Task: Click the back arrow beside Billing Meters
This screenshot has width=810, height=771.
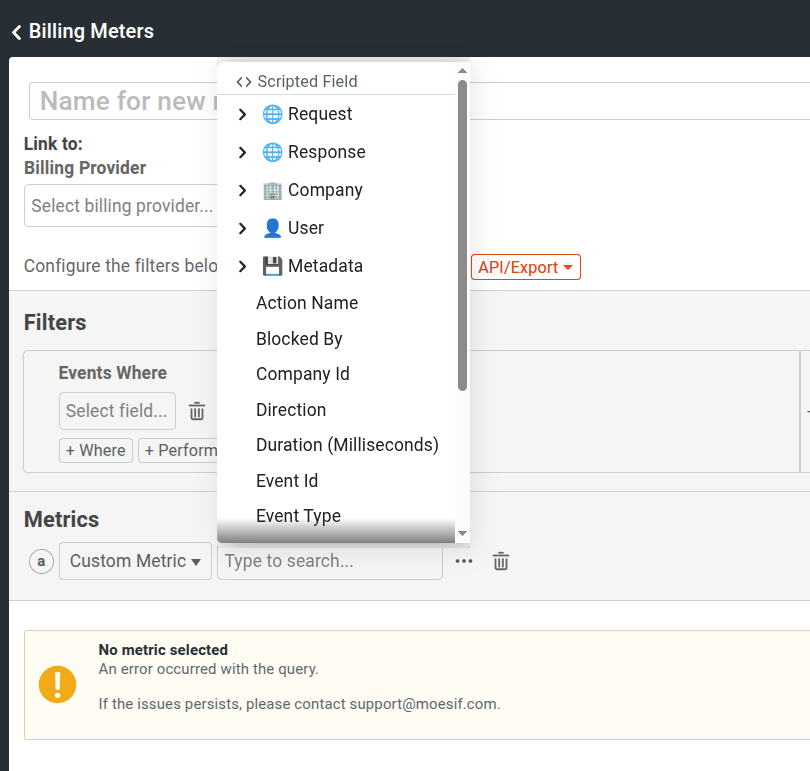Action: pyautogui.click(x=15, y=31)
